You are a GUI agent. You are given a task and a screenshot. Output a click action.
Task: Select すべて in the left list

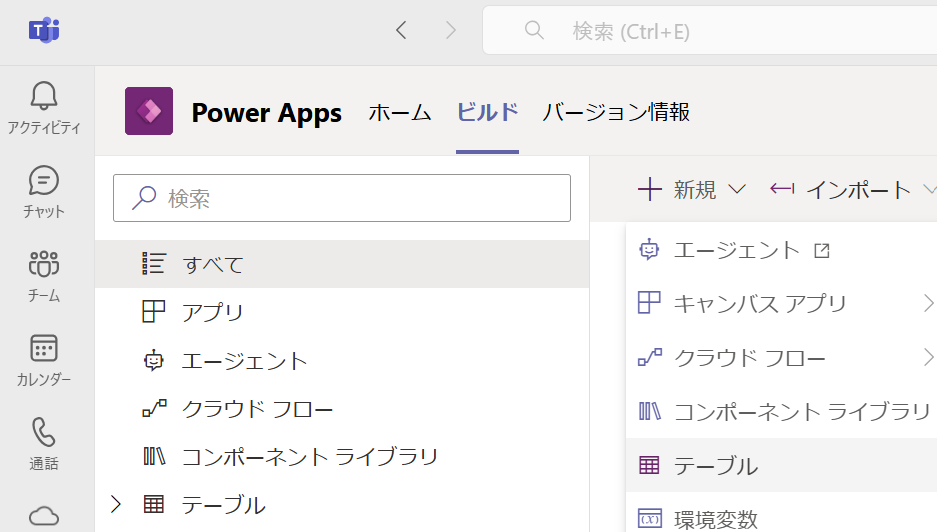click(342, 264)
